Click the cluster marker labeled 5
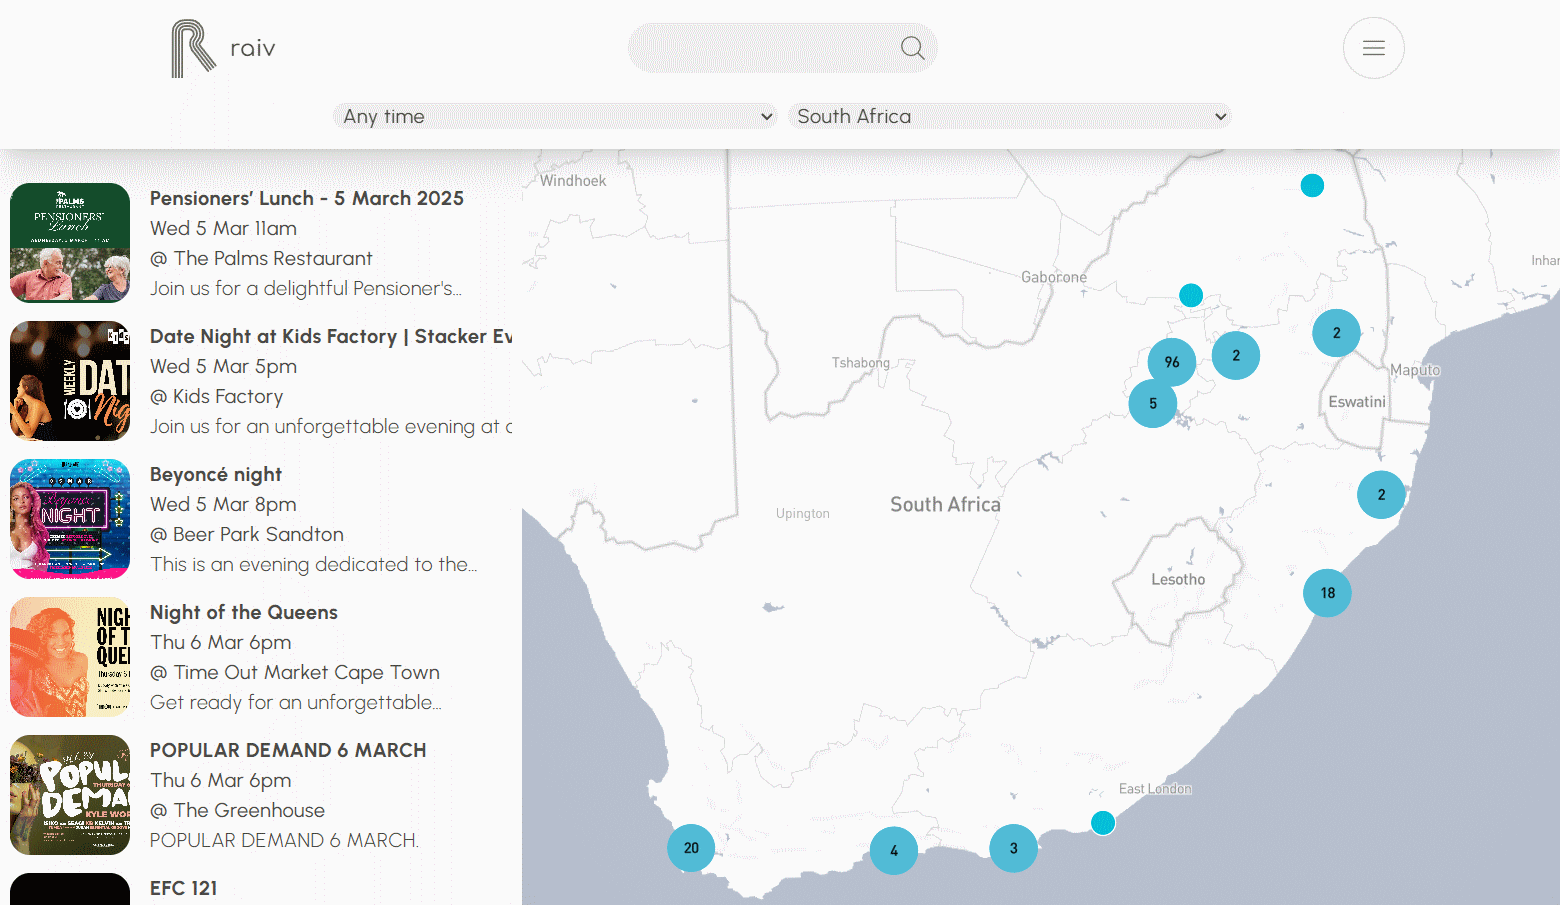This screenshot has width=1560, height=905. coord(1152,404)
